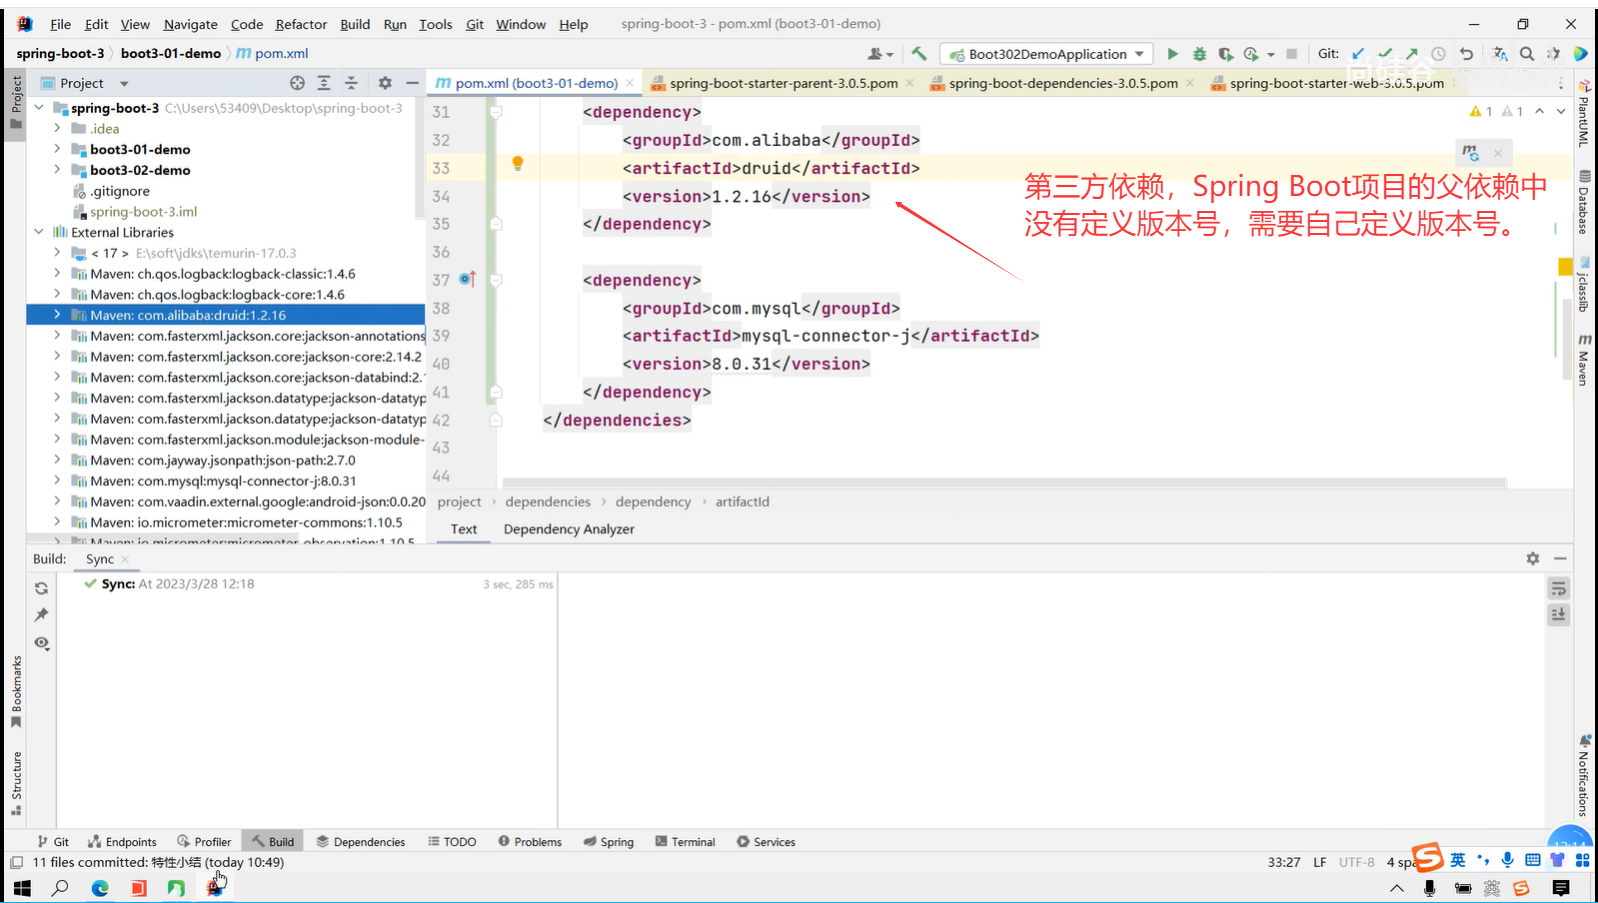Expand the boot3-02-demo module
This screenshot has height=903, width=1598.
(57, 170)
